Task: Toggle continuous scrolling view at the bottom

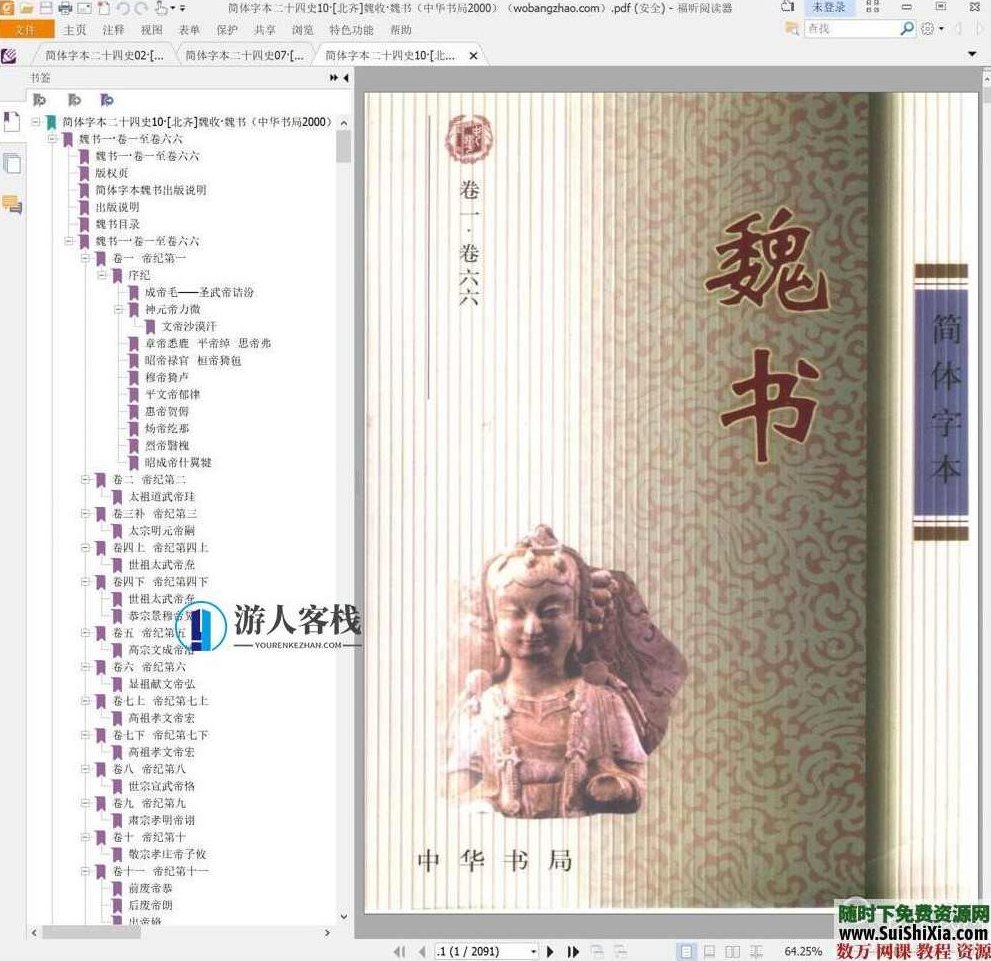Action: click(x=711, y=951)
